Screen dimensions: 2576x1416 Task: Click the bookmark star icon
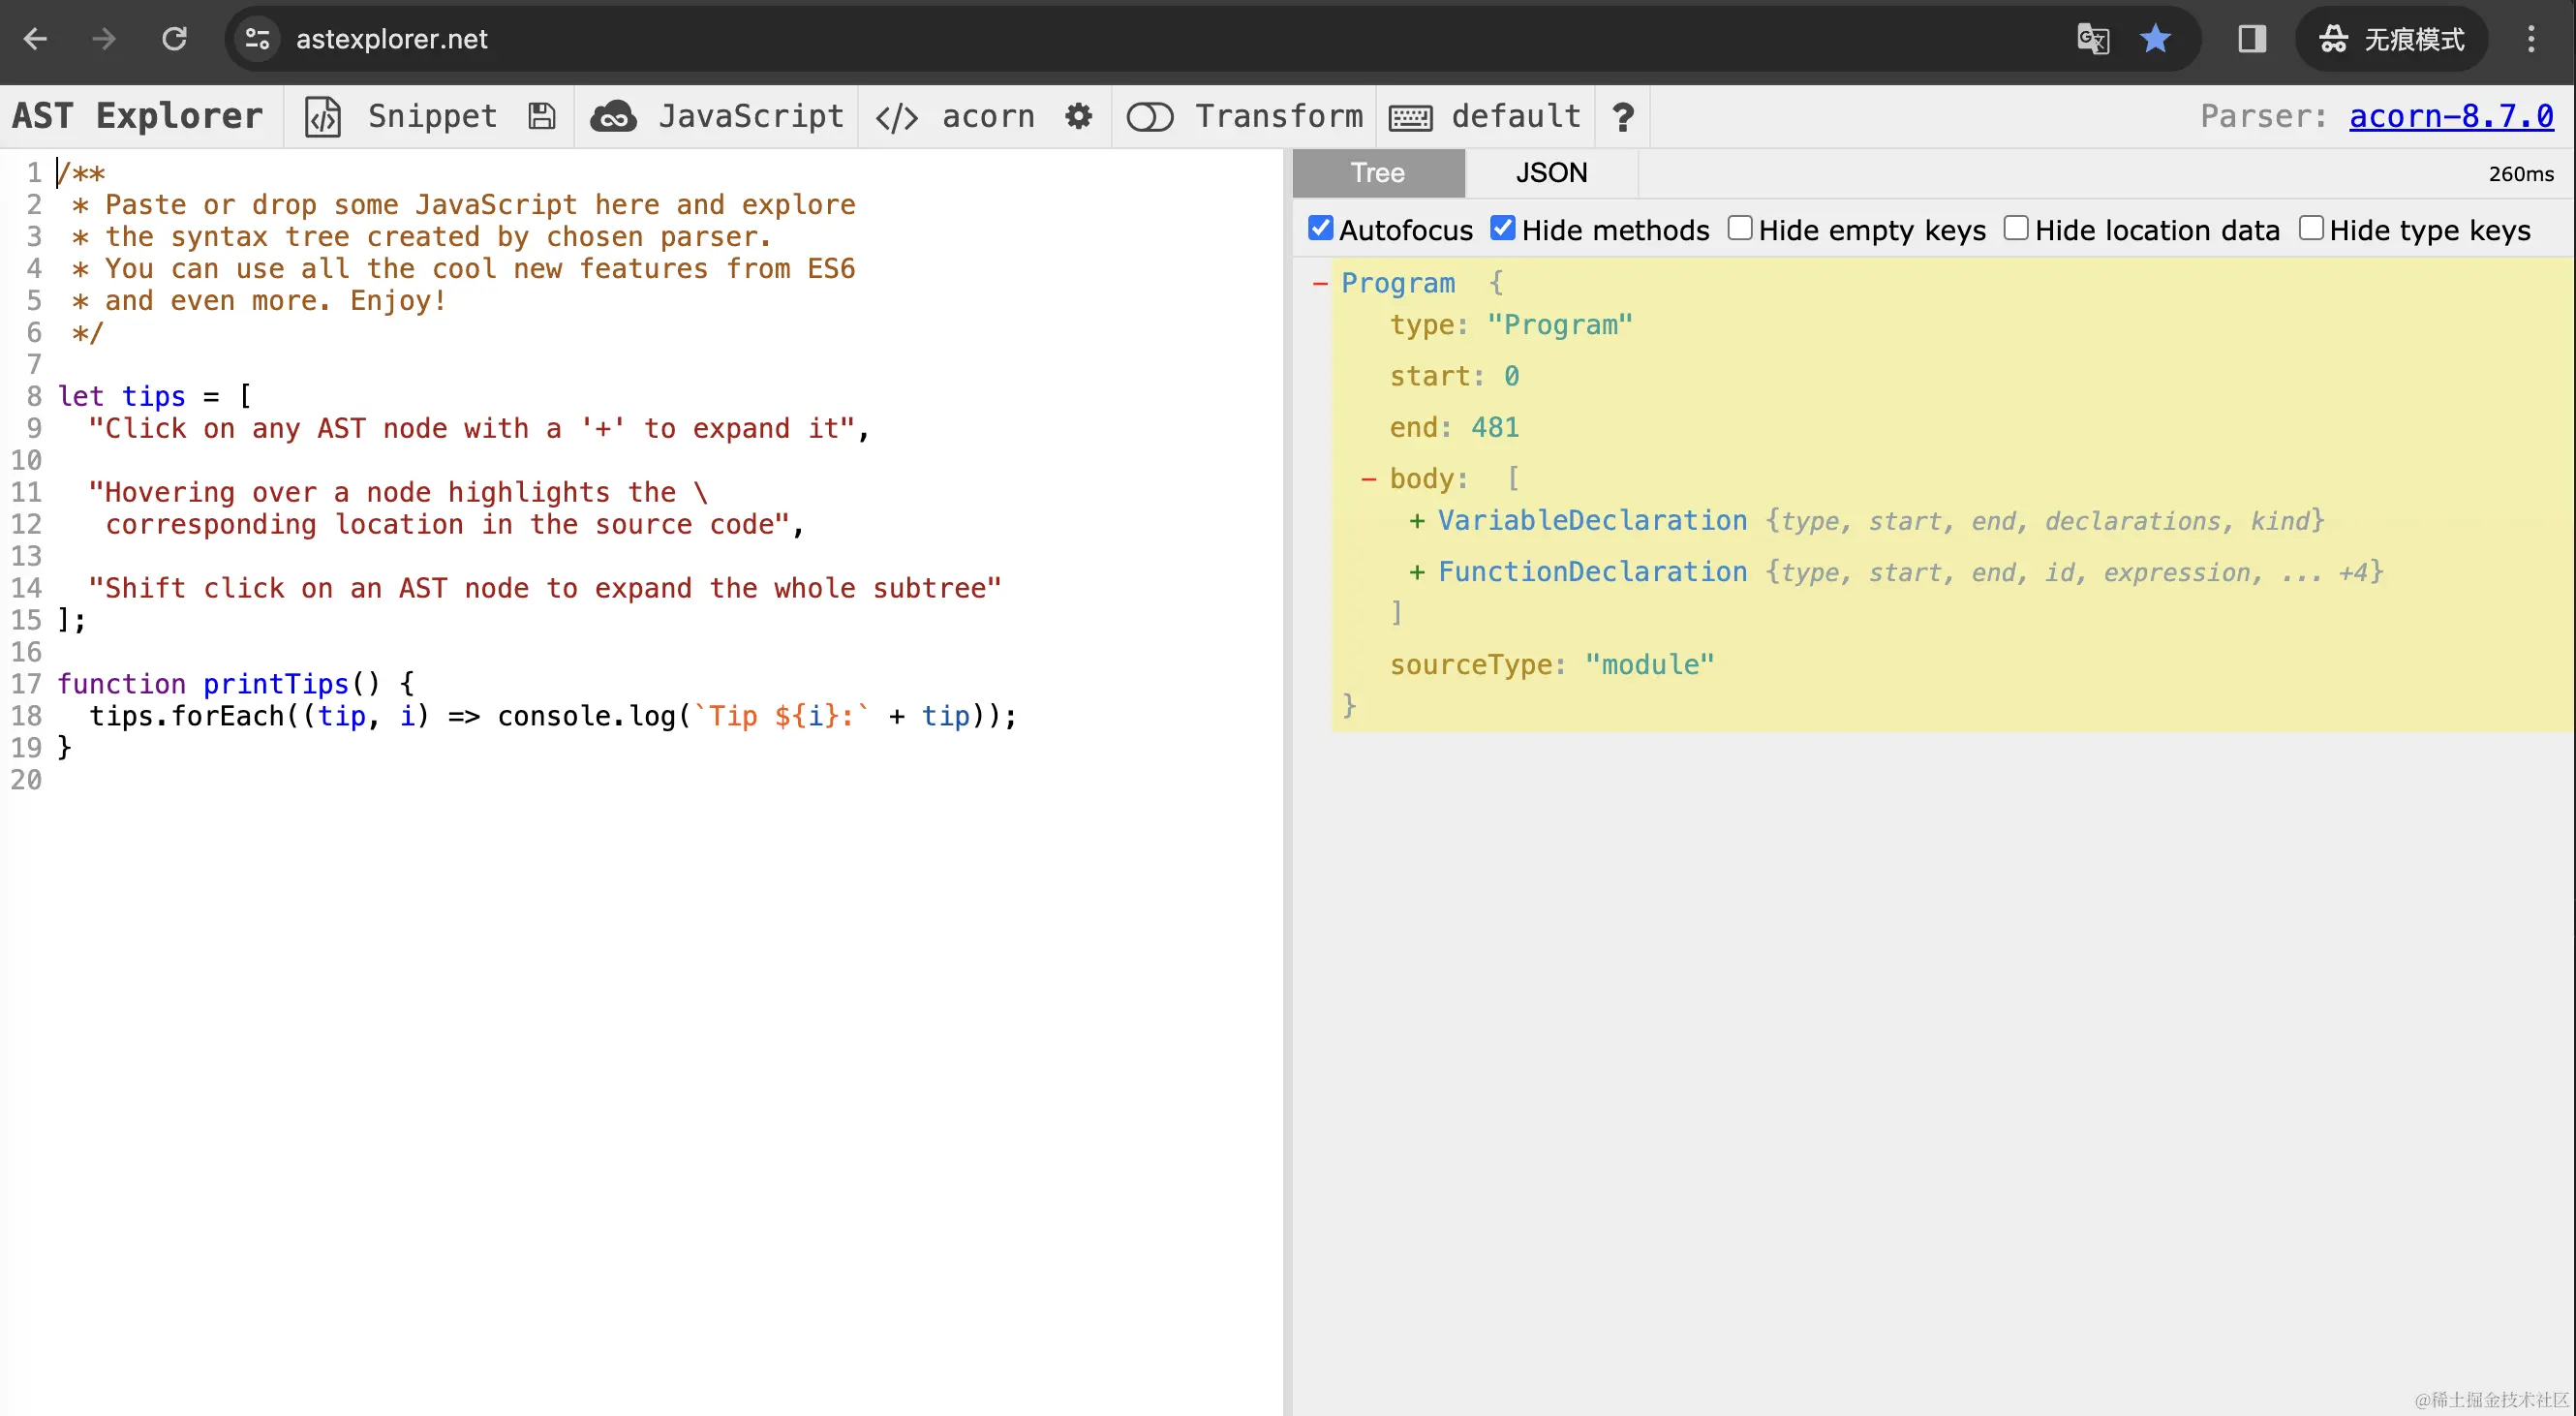(2155, 39)
